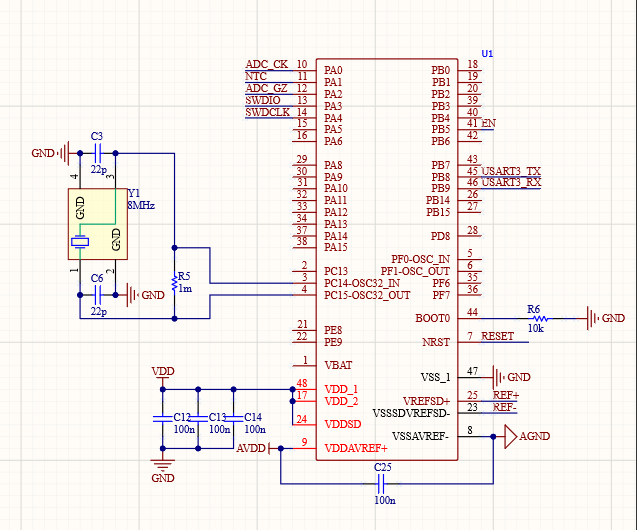Click the PC15-OSC32_OUT pin name
This screenshot has height=530, width=637.
(367, 295)
